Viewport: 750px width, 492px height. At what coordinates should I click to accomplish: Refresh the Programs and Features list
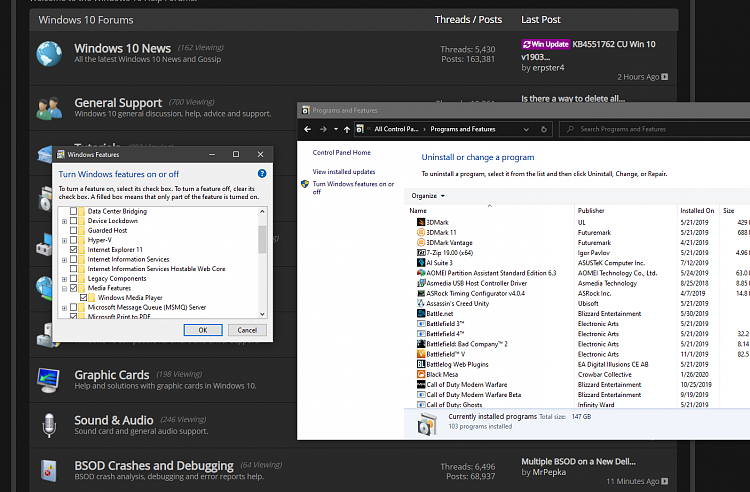(x=543, y=129)
